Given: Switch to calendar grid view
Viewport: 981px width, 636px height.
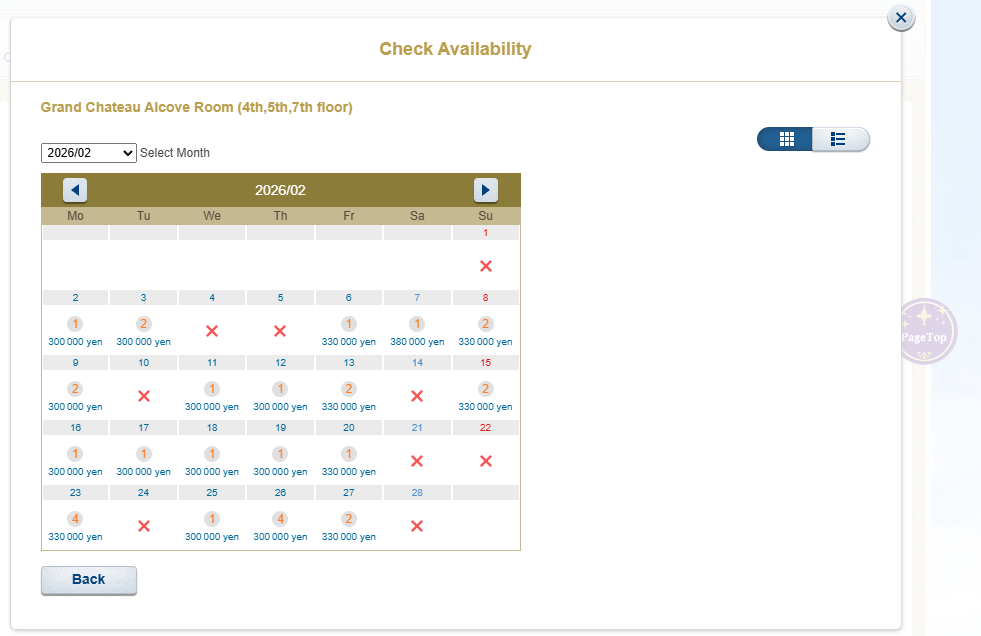Looking at the screenshot, I should [785, 139].
